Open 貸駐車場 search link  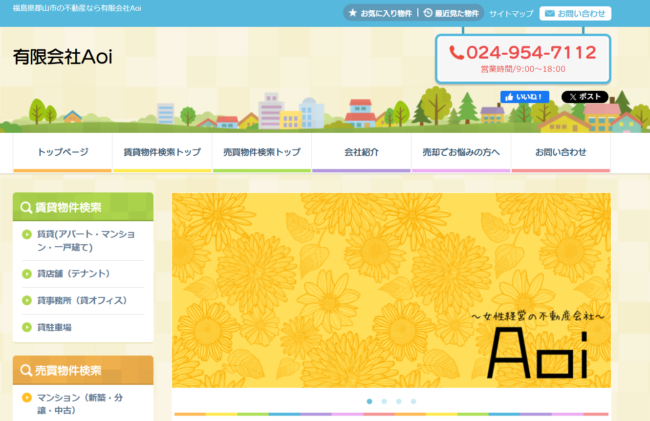54,327
